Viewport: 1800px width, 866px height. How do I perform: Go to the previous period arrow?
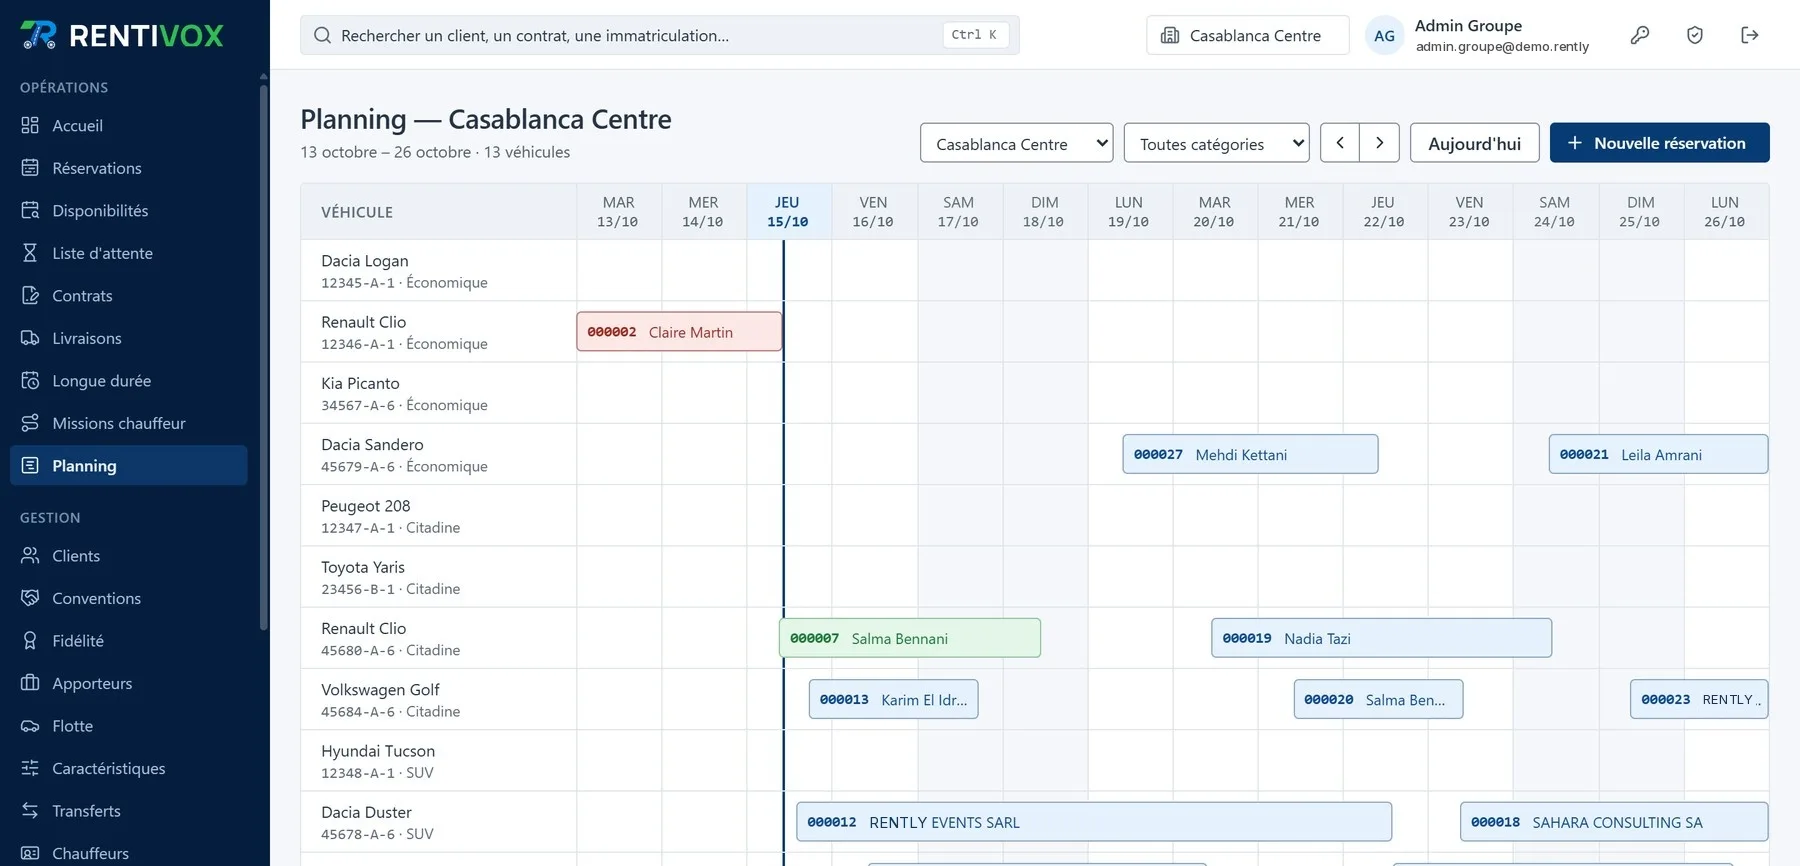(1340, 143)
